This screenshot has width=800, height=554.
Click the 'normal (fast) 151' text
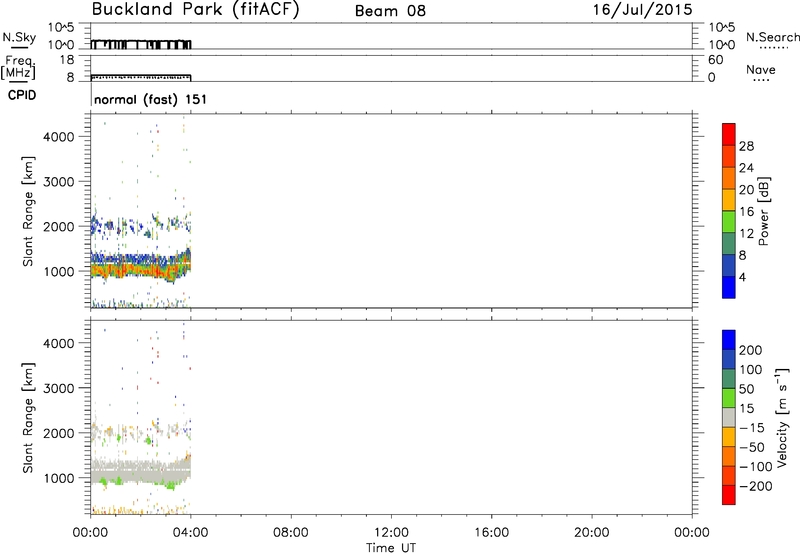(151, 99)
